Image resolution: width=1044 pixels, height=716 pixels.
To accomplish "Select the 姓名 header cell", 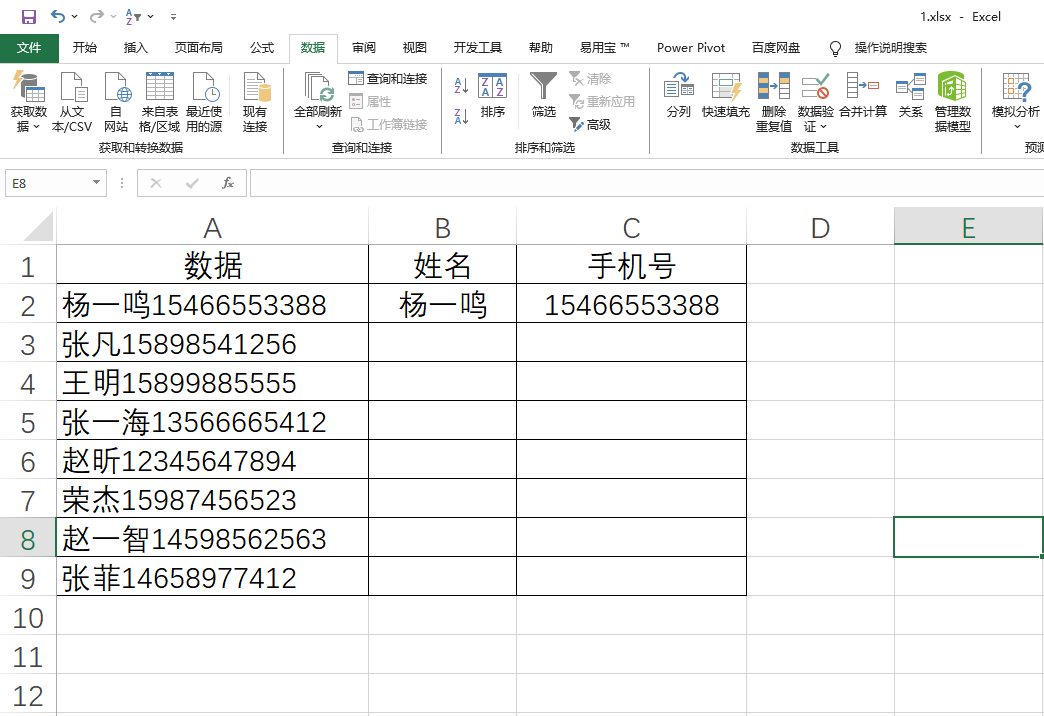I will (x=442, y=265).
